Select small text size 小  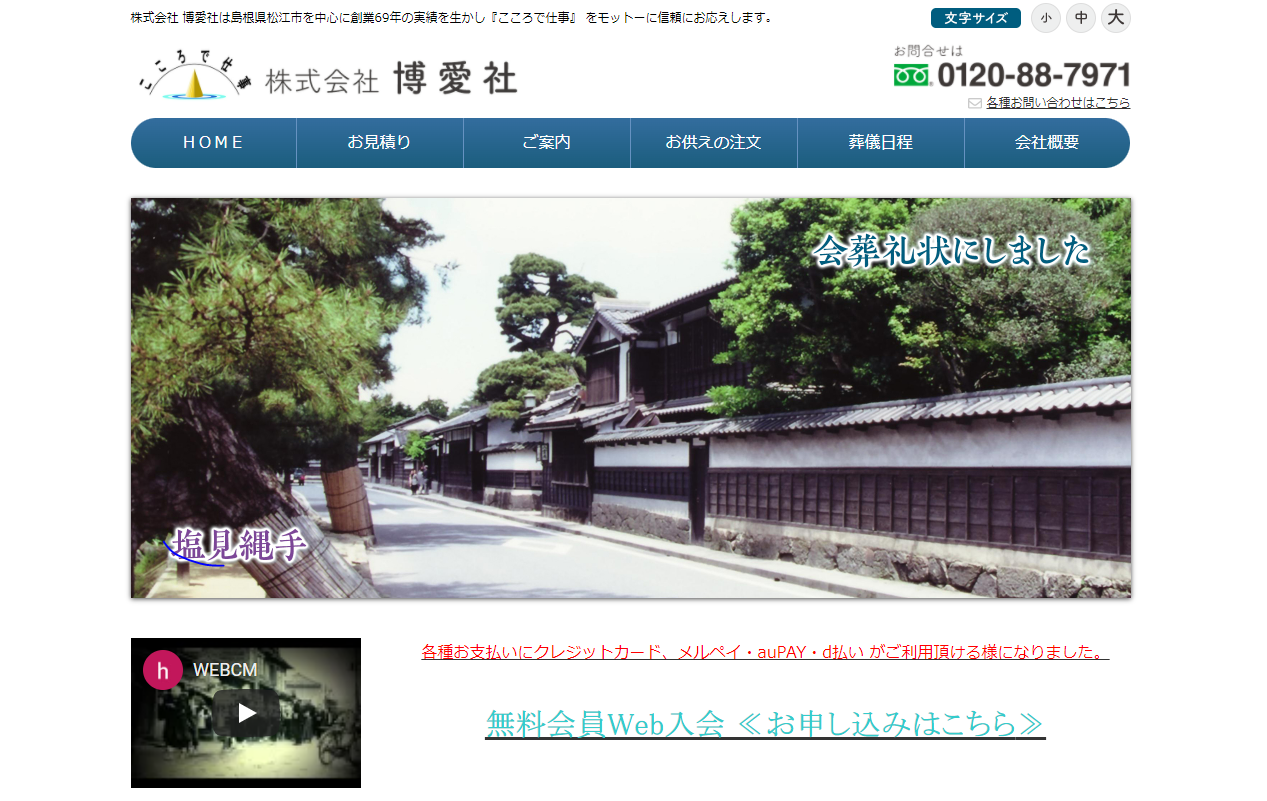1045,18
